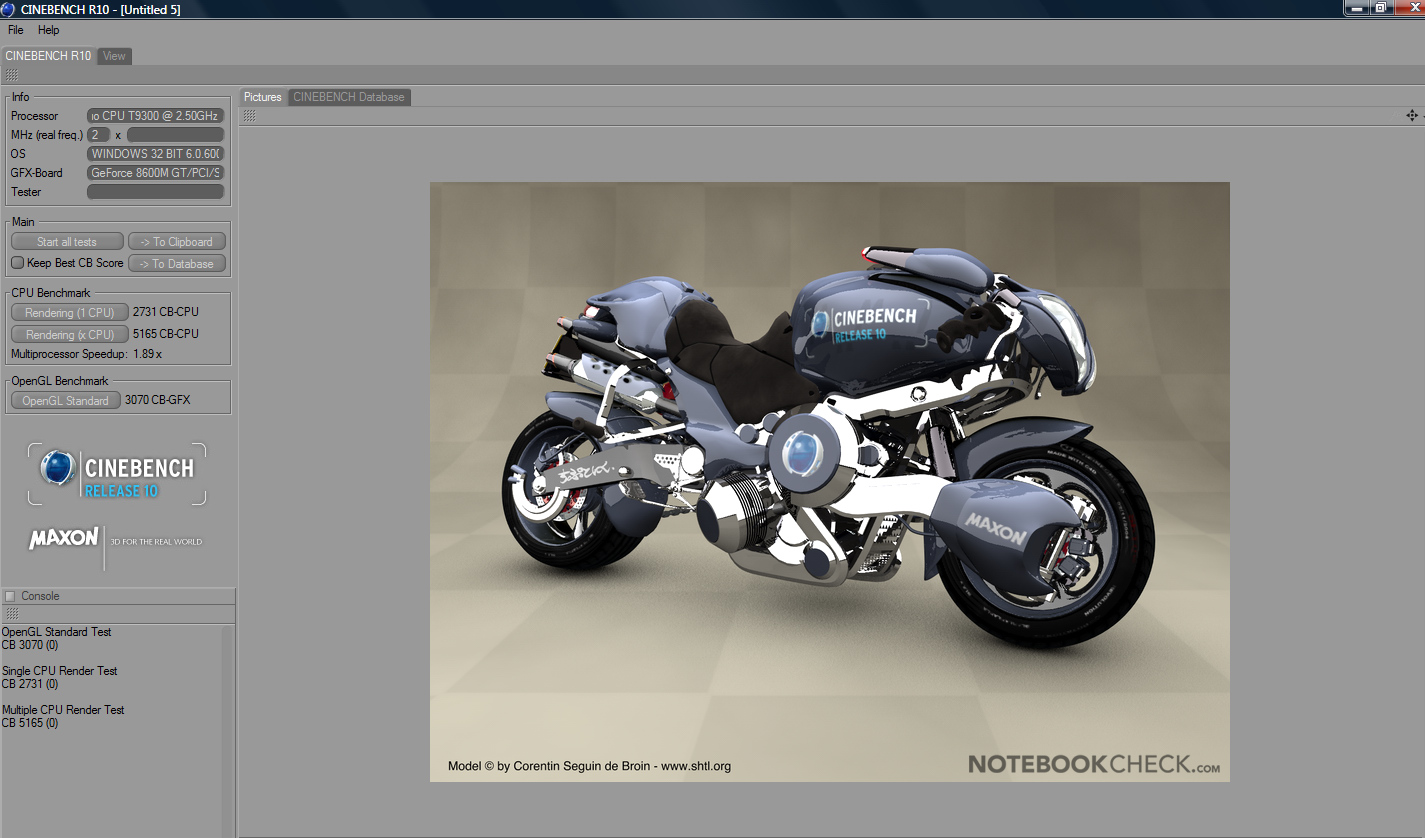The width and height of the screenshot is (1425, 838).
Task: Click the empty field after the x in the MHz row
Action: click(x=175, y=135)
